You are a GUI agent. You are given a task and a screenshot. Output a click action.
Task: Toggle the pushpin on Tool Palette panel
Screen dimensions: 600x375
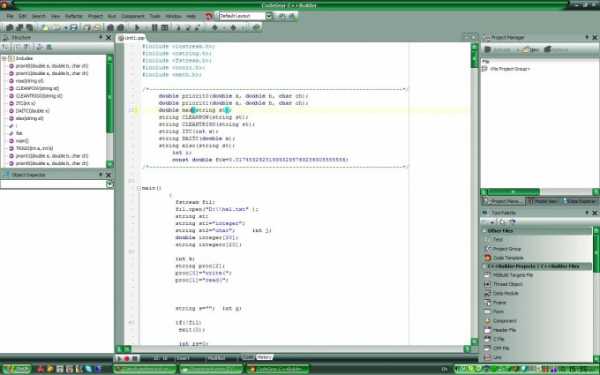tap(587, 212)
